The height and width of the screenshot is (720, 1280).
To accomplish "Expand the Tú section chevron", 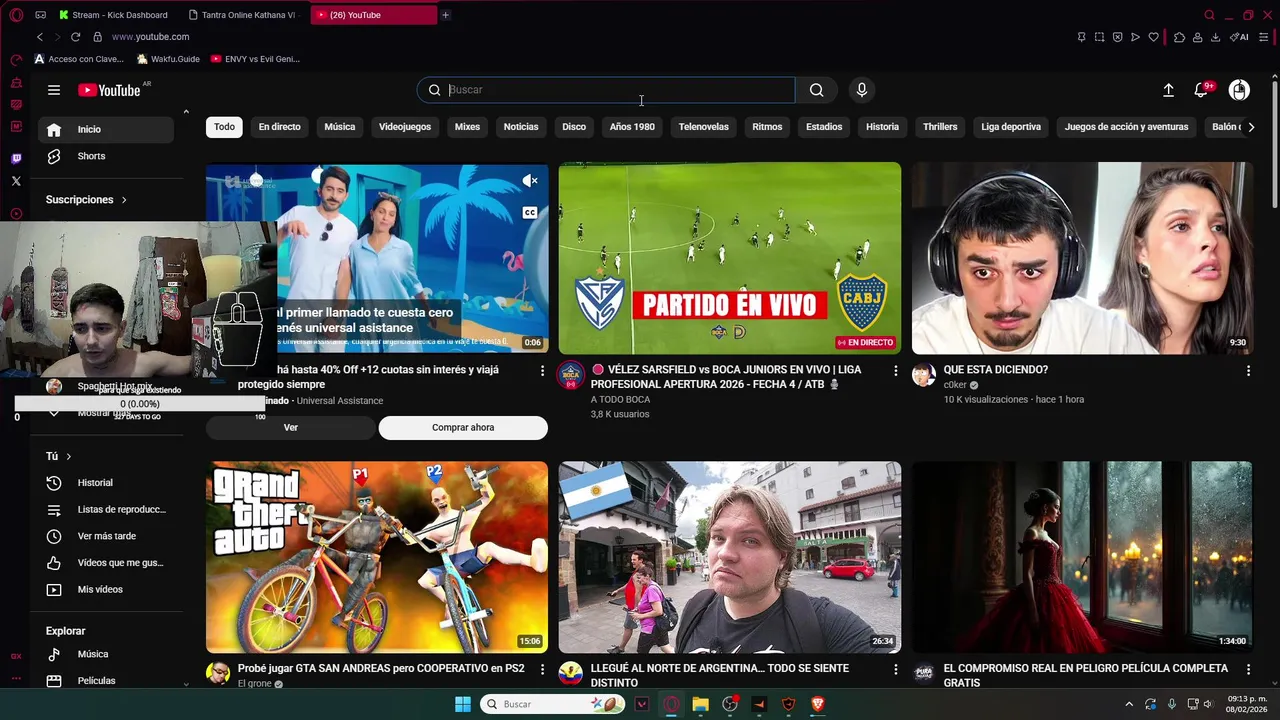I will (68, 457).
